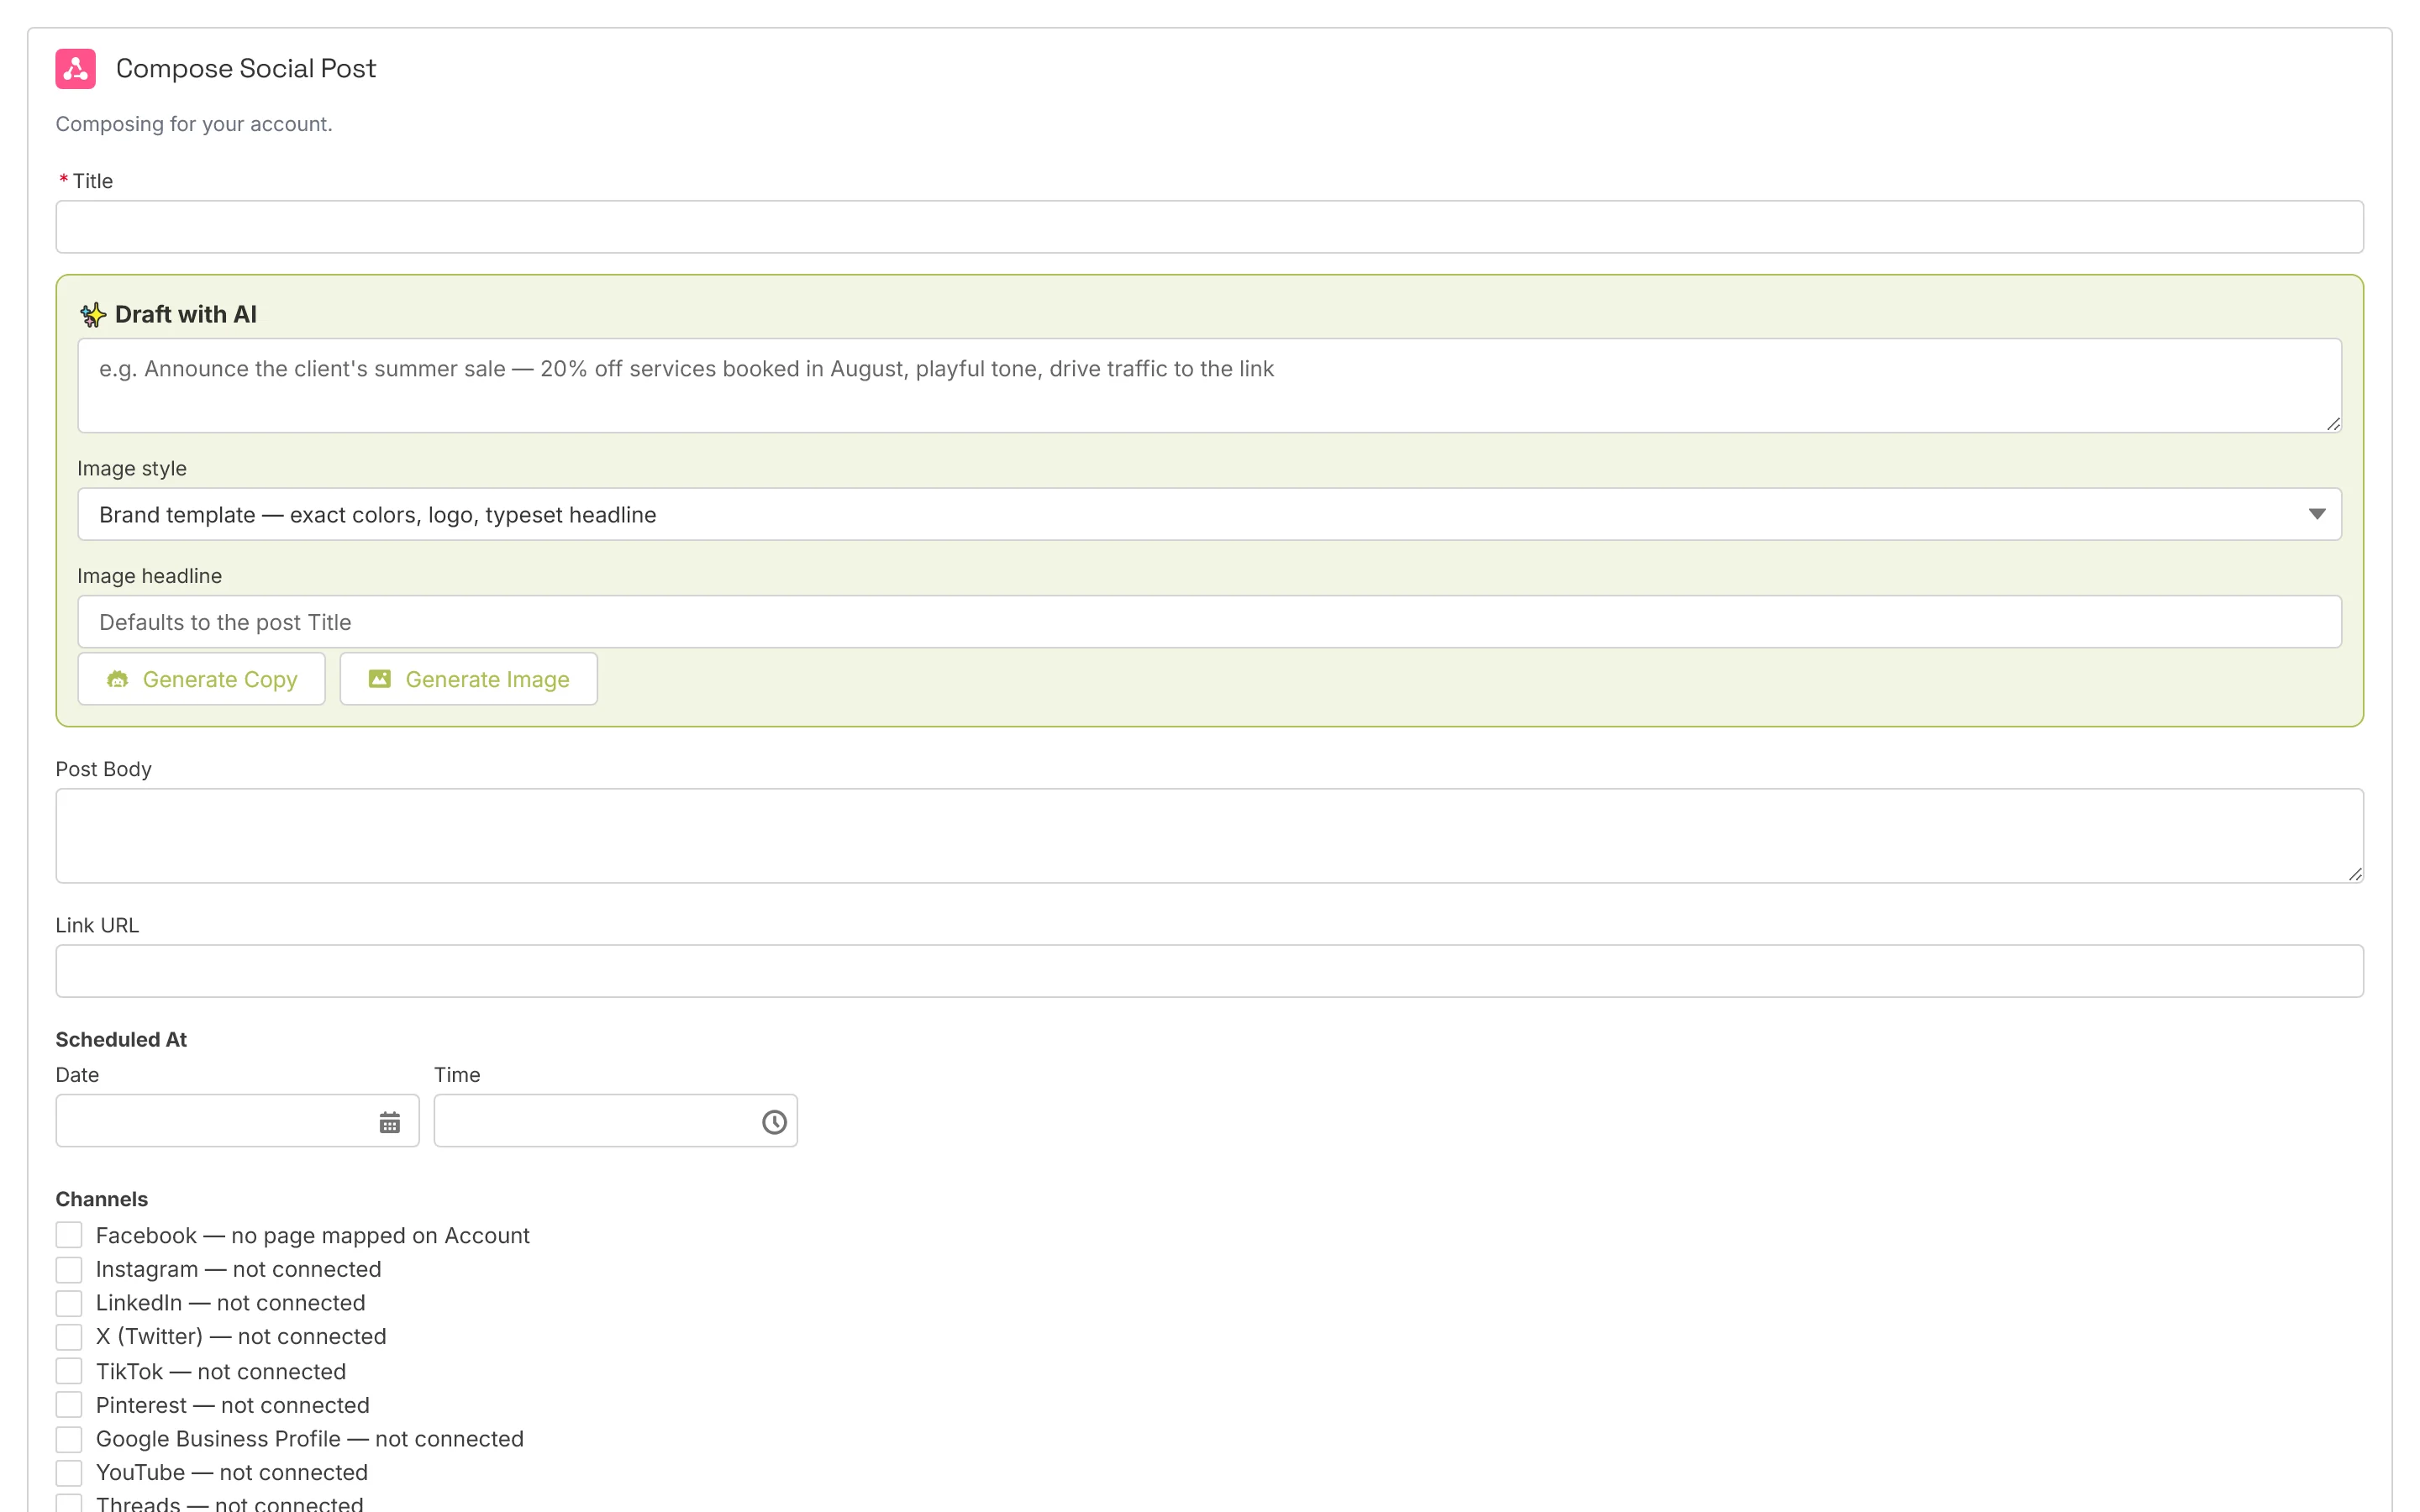Click the Scheduled At heading text
The height and width of the screenshot is (1512, 2420).
click(121, 1039)
